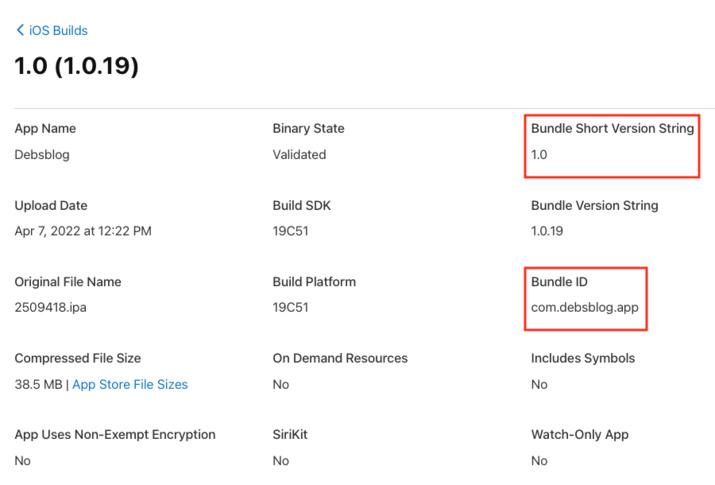The width and height of the screenshot is (715, 485).
Task: Click the App Uses Non-Exempt Encryption label
Action: (115, 435)
